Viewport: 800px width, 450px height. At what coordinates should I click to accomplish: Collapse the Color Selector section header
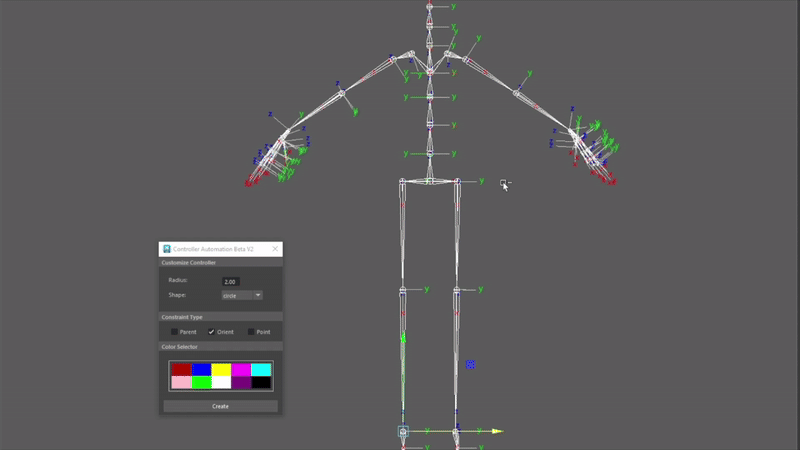click(x=220, y=347)
